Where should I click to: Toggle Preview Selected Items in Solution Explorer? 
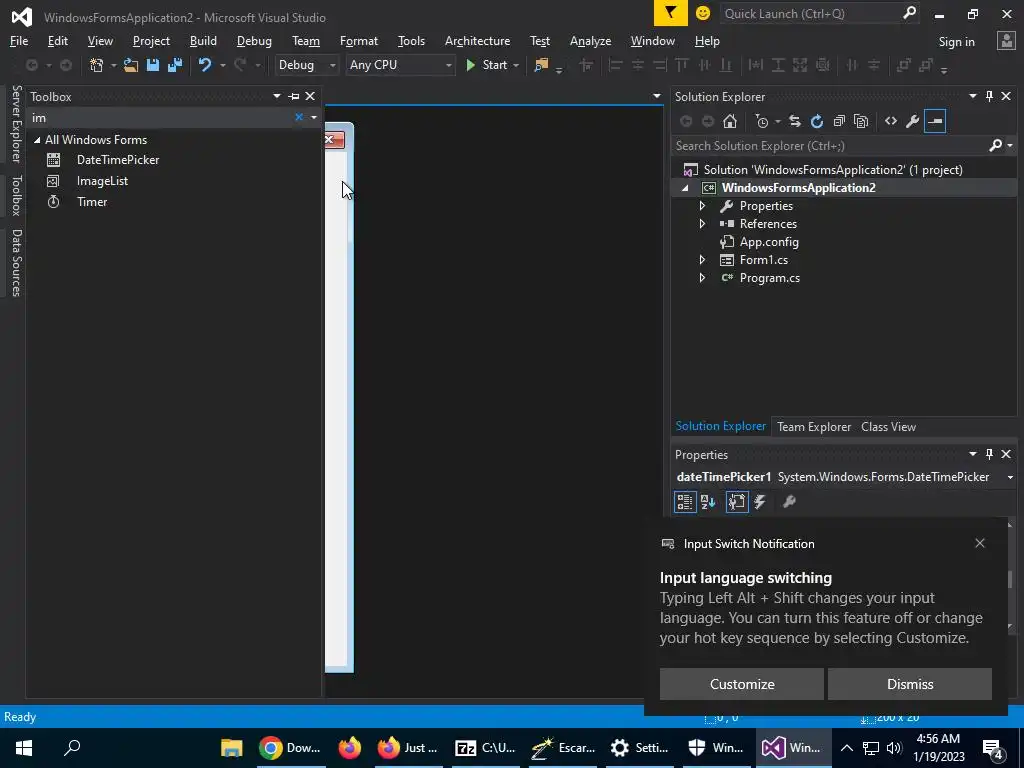(x=935, y=121)
